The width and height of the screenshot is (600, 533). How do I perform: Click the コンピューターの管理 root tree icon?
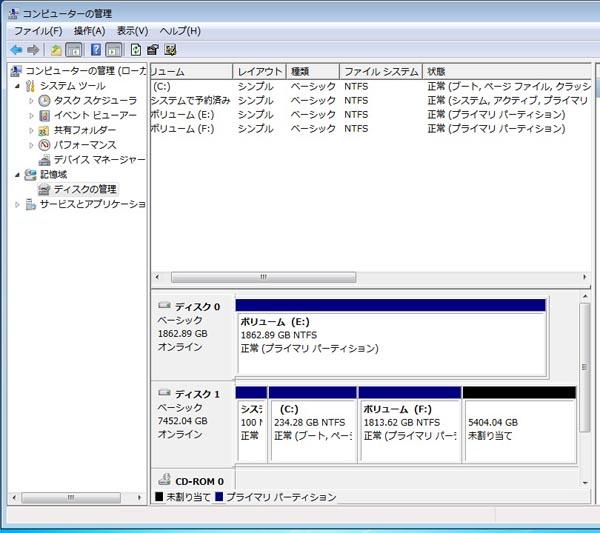16,71
